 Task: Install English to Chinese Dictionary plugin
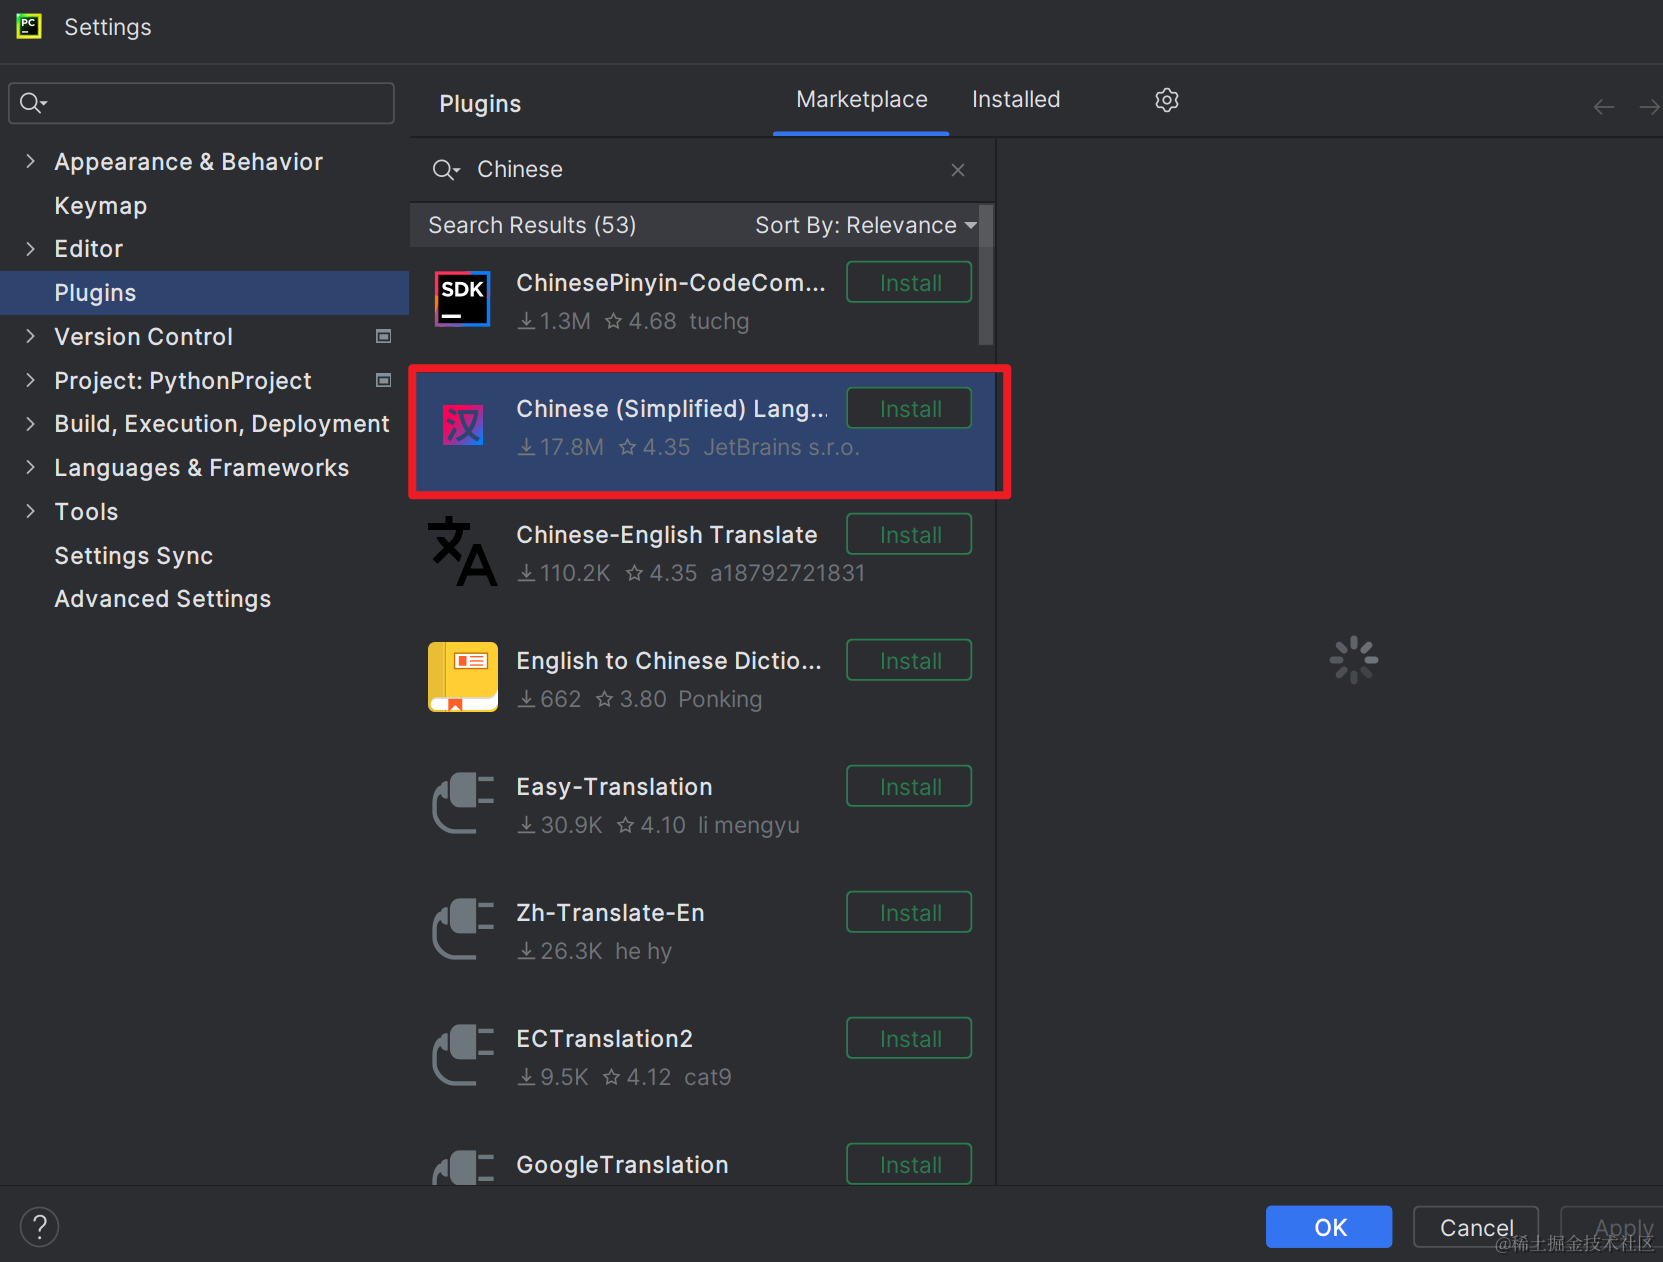[909, 660]
